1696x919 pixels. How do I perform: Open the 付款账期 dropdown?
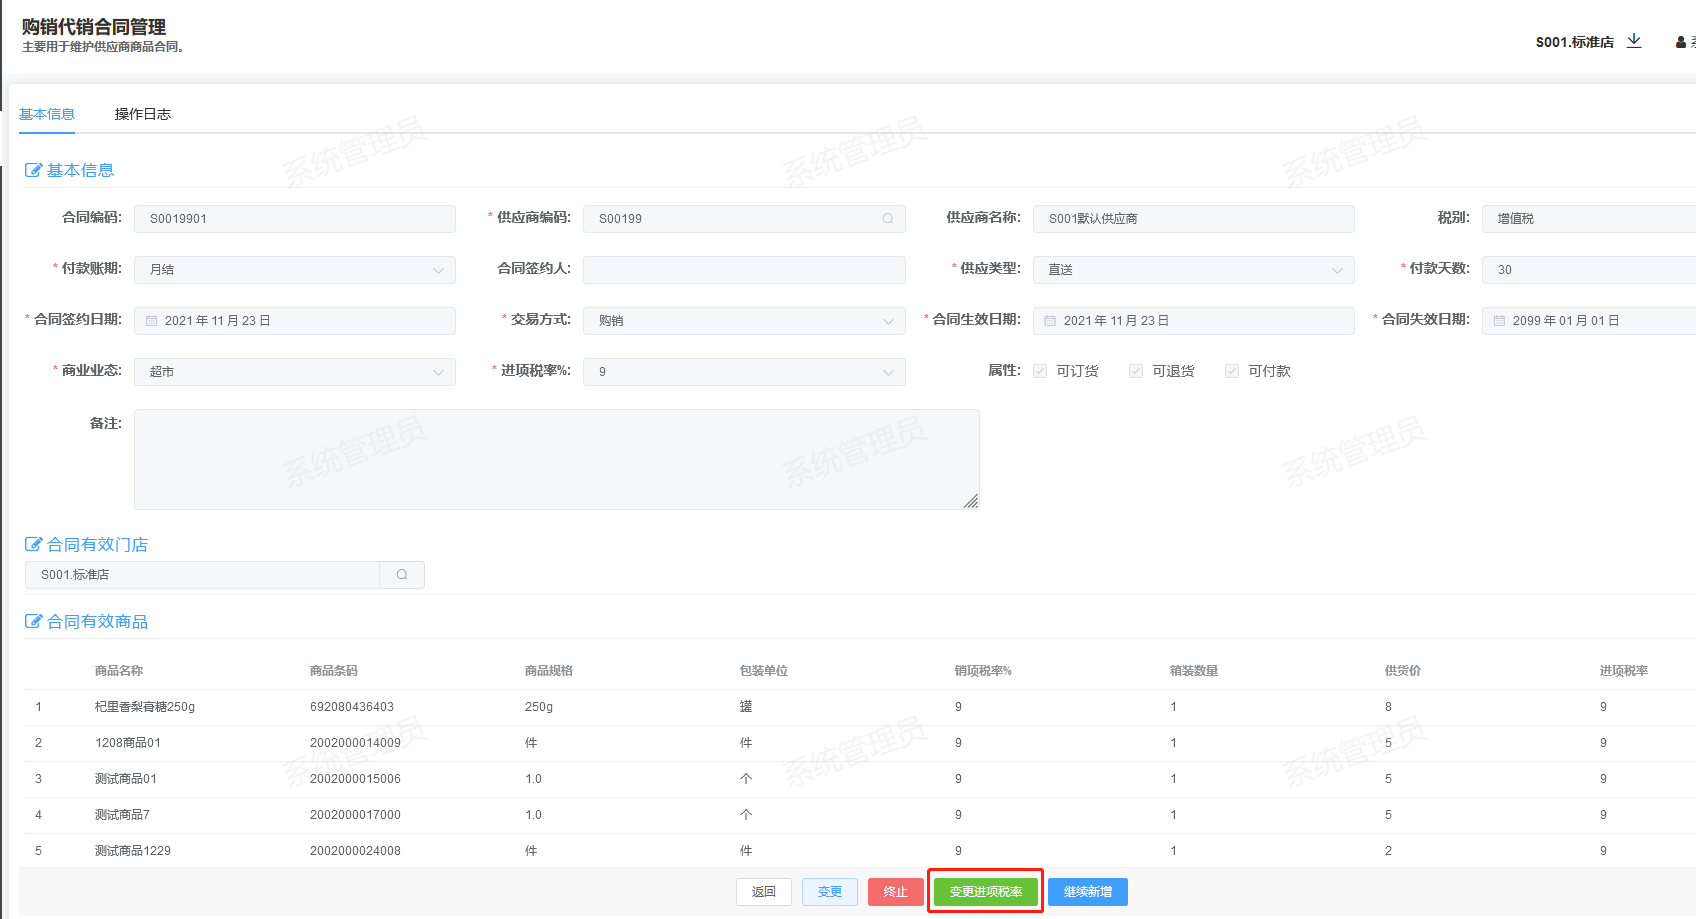click(x=295, y=270)
